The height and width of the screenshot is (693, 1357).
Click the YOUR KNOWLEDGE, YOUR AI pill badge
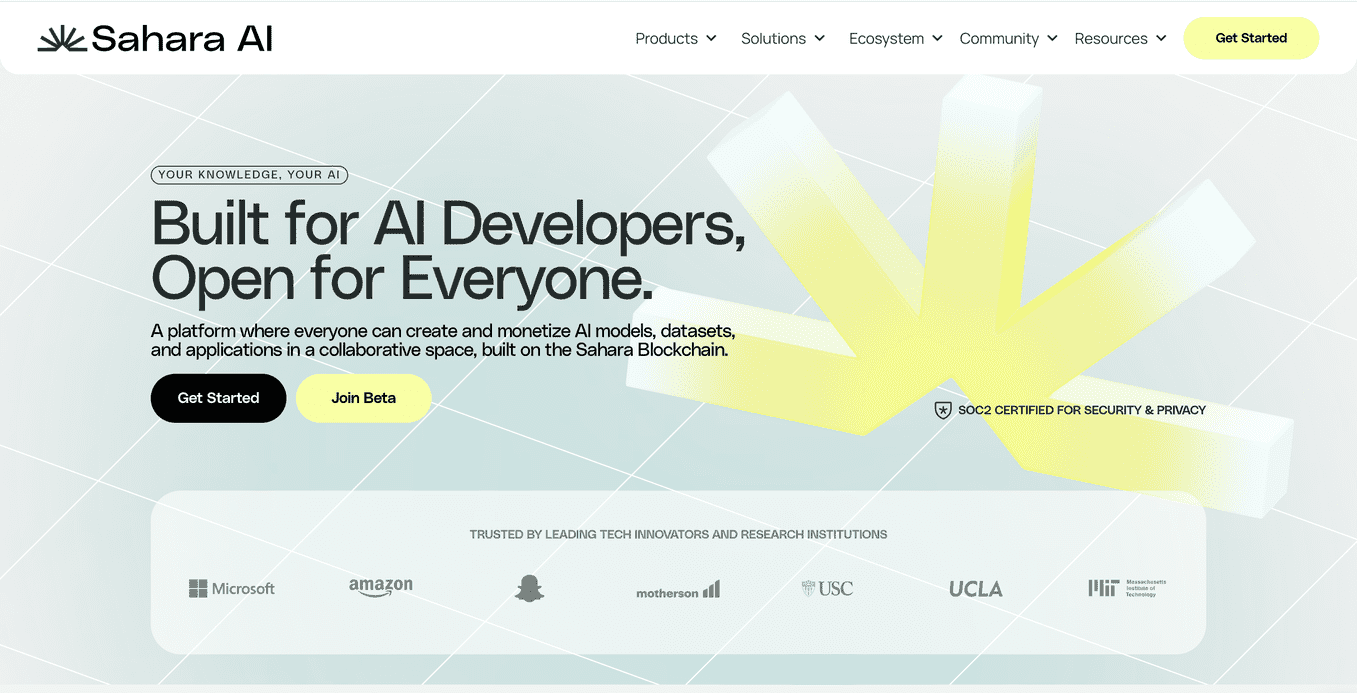coord(248,174)
